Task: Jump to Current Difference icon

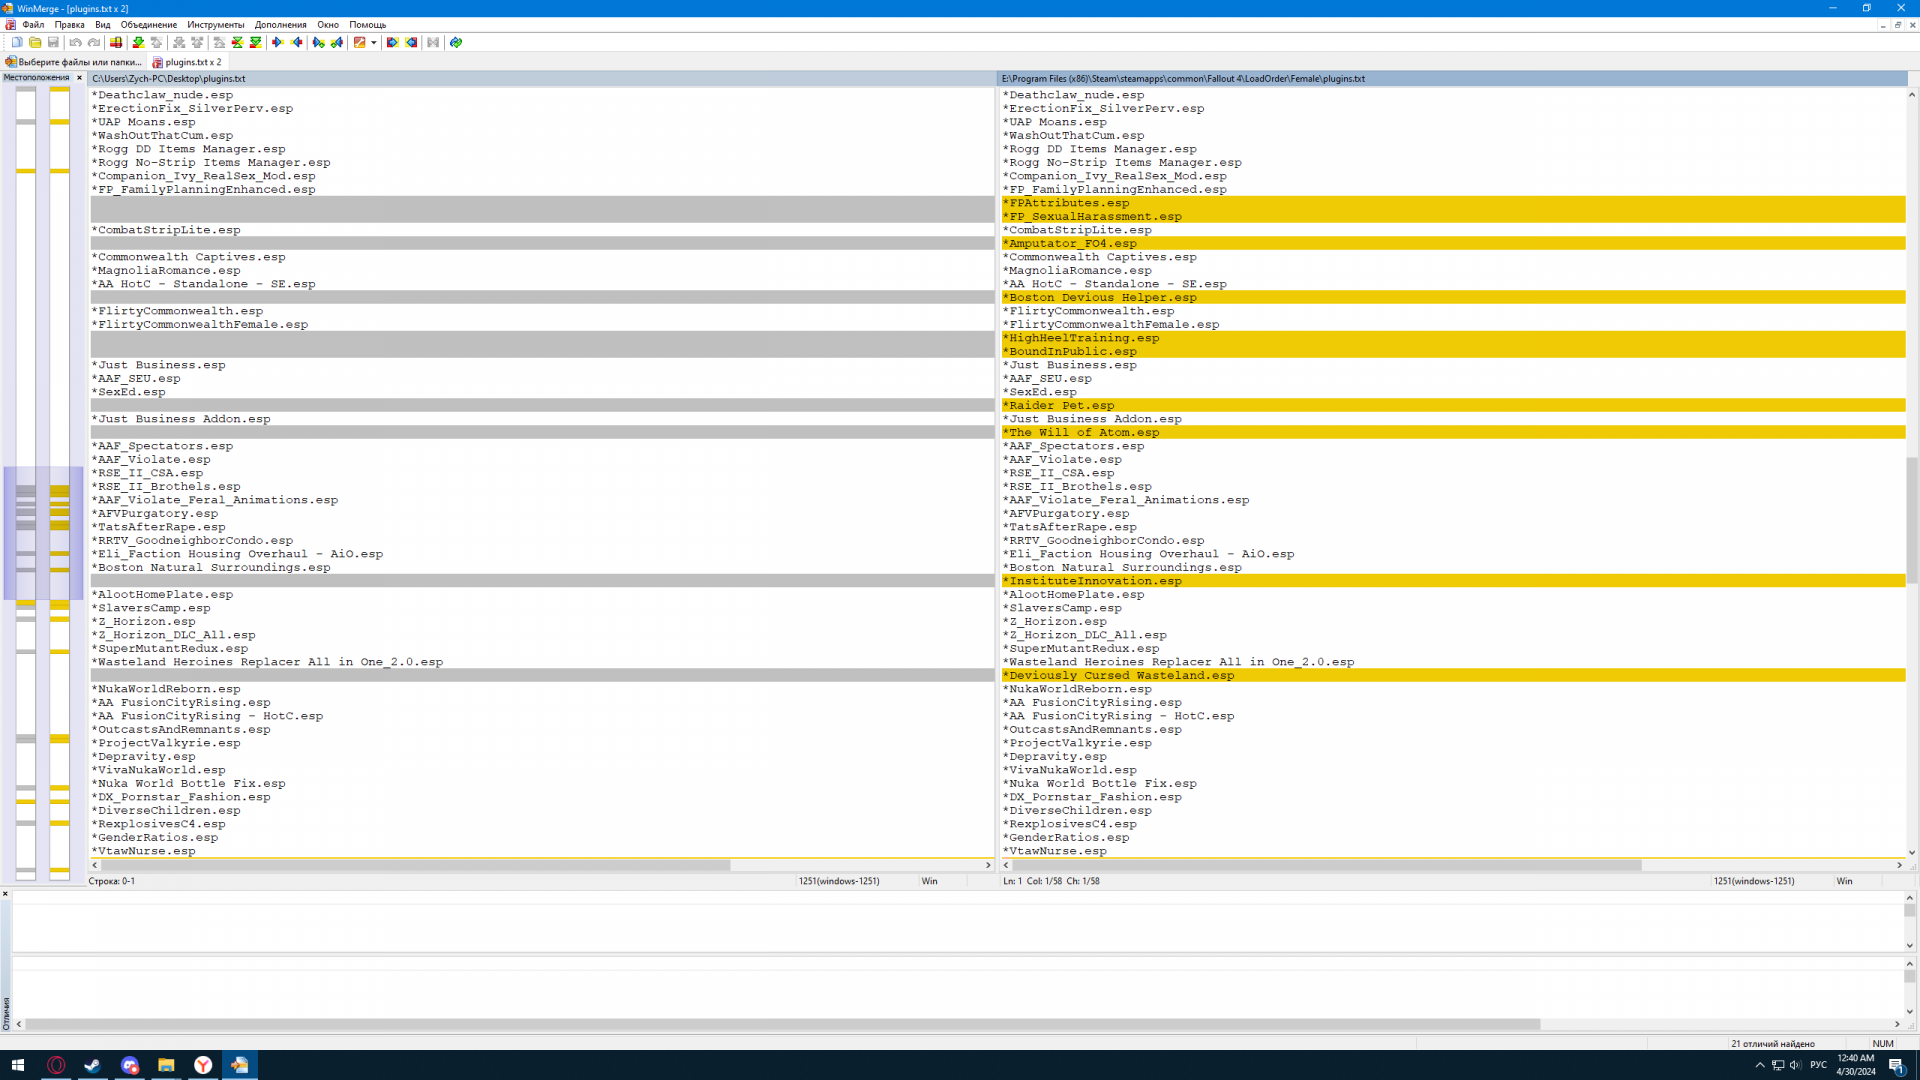Action: pos(237,42)
